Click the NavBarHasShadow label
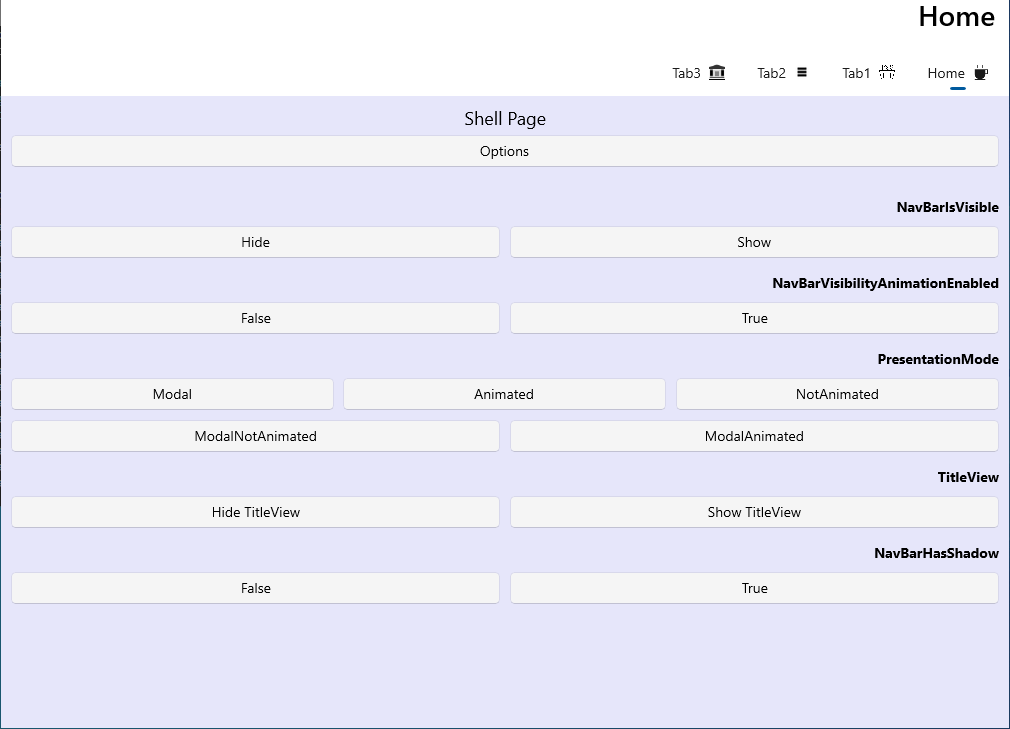 (937, 553)
